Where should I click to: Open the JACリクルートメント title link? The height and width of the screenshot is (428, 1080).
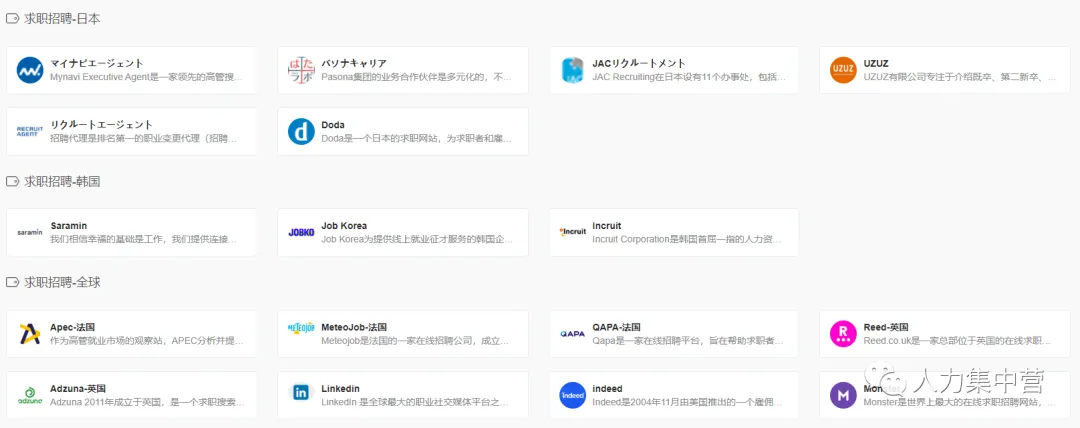[639, 63]
